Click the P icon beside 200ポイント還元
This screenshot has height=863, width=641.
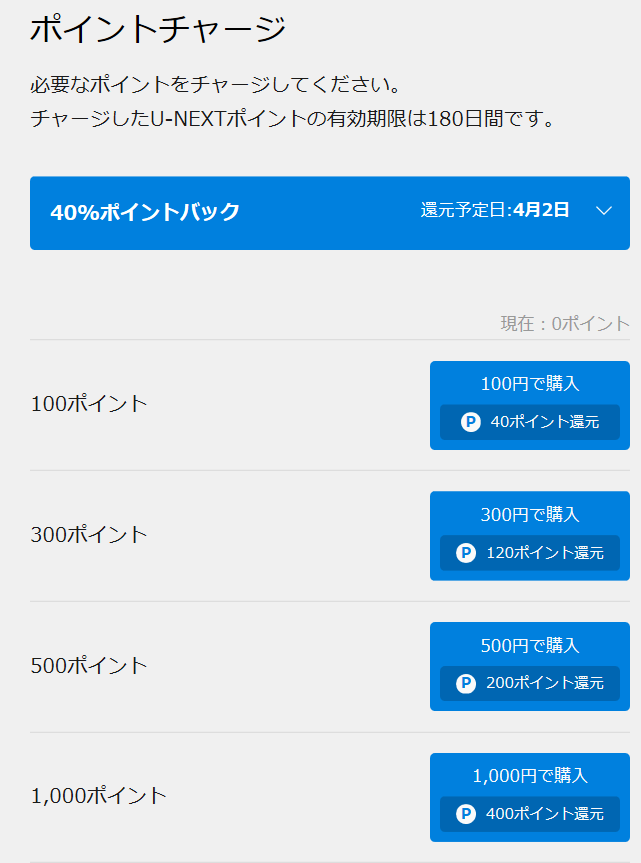tap(466, 683)
